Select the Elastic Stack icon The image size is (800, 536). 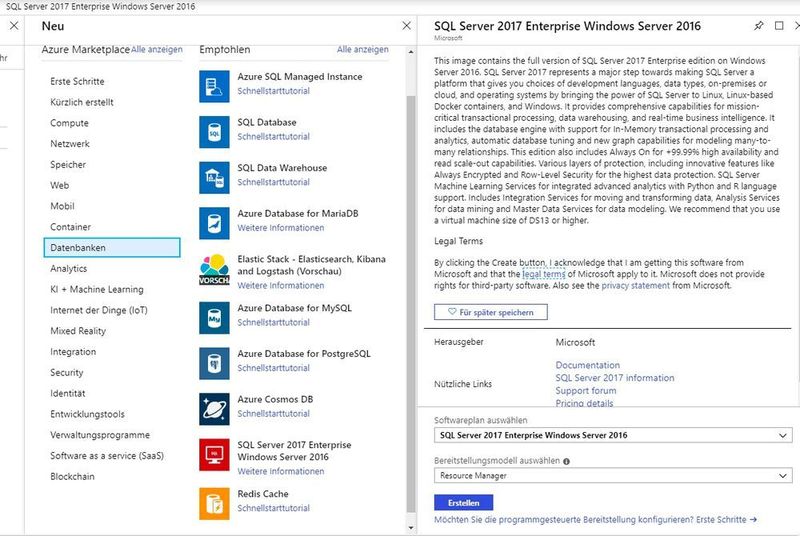coord(214,269)
